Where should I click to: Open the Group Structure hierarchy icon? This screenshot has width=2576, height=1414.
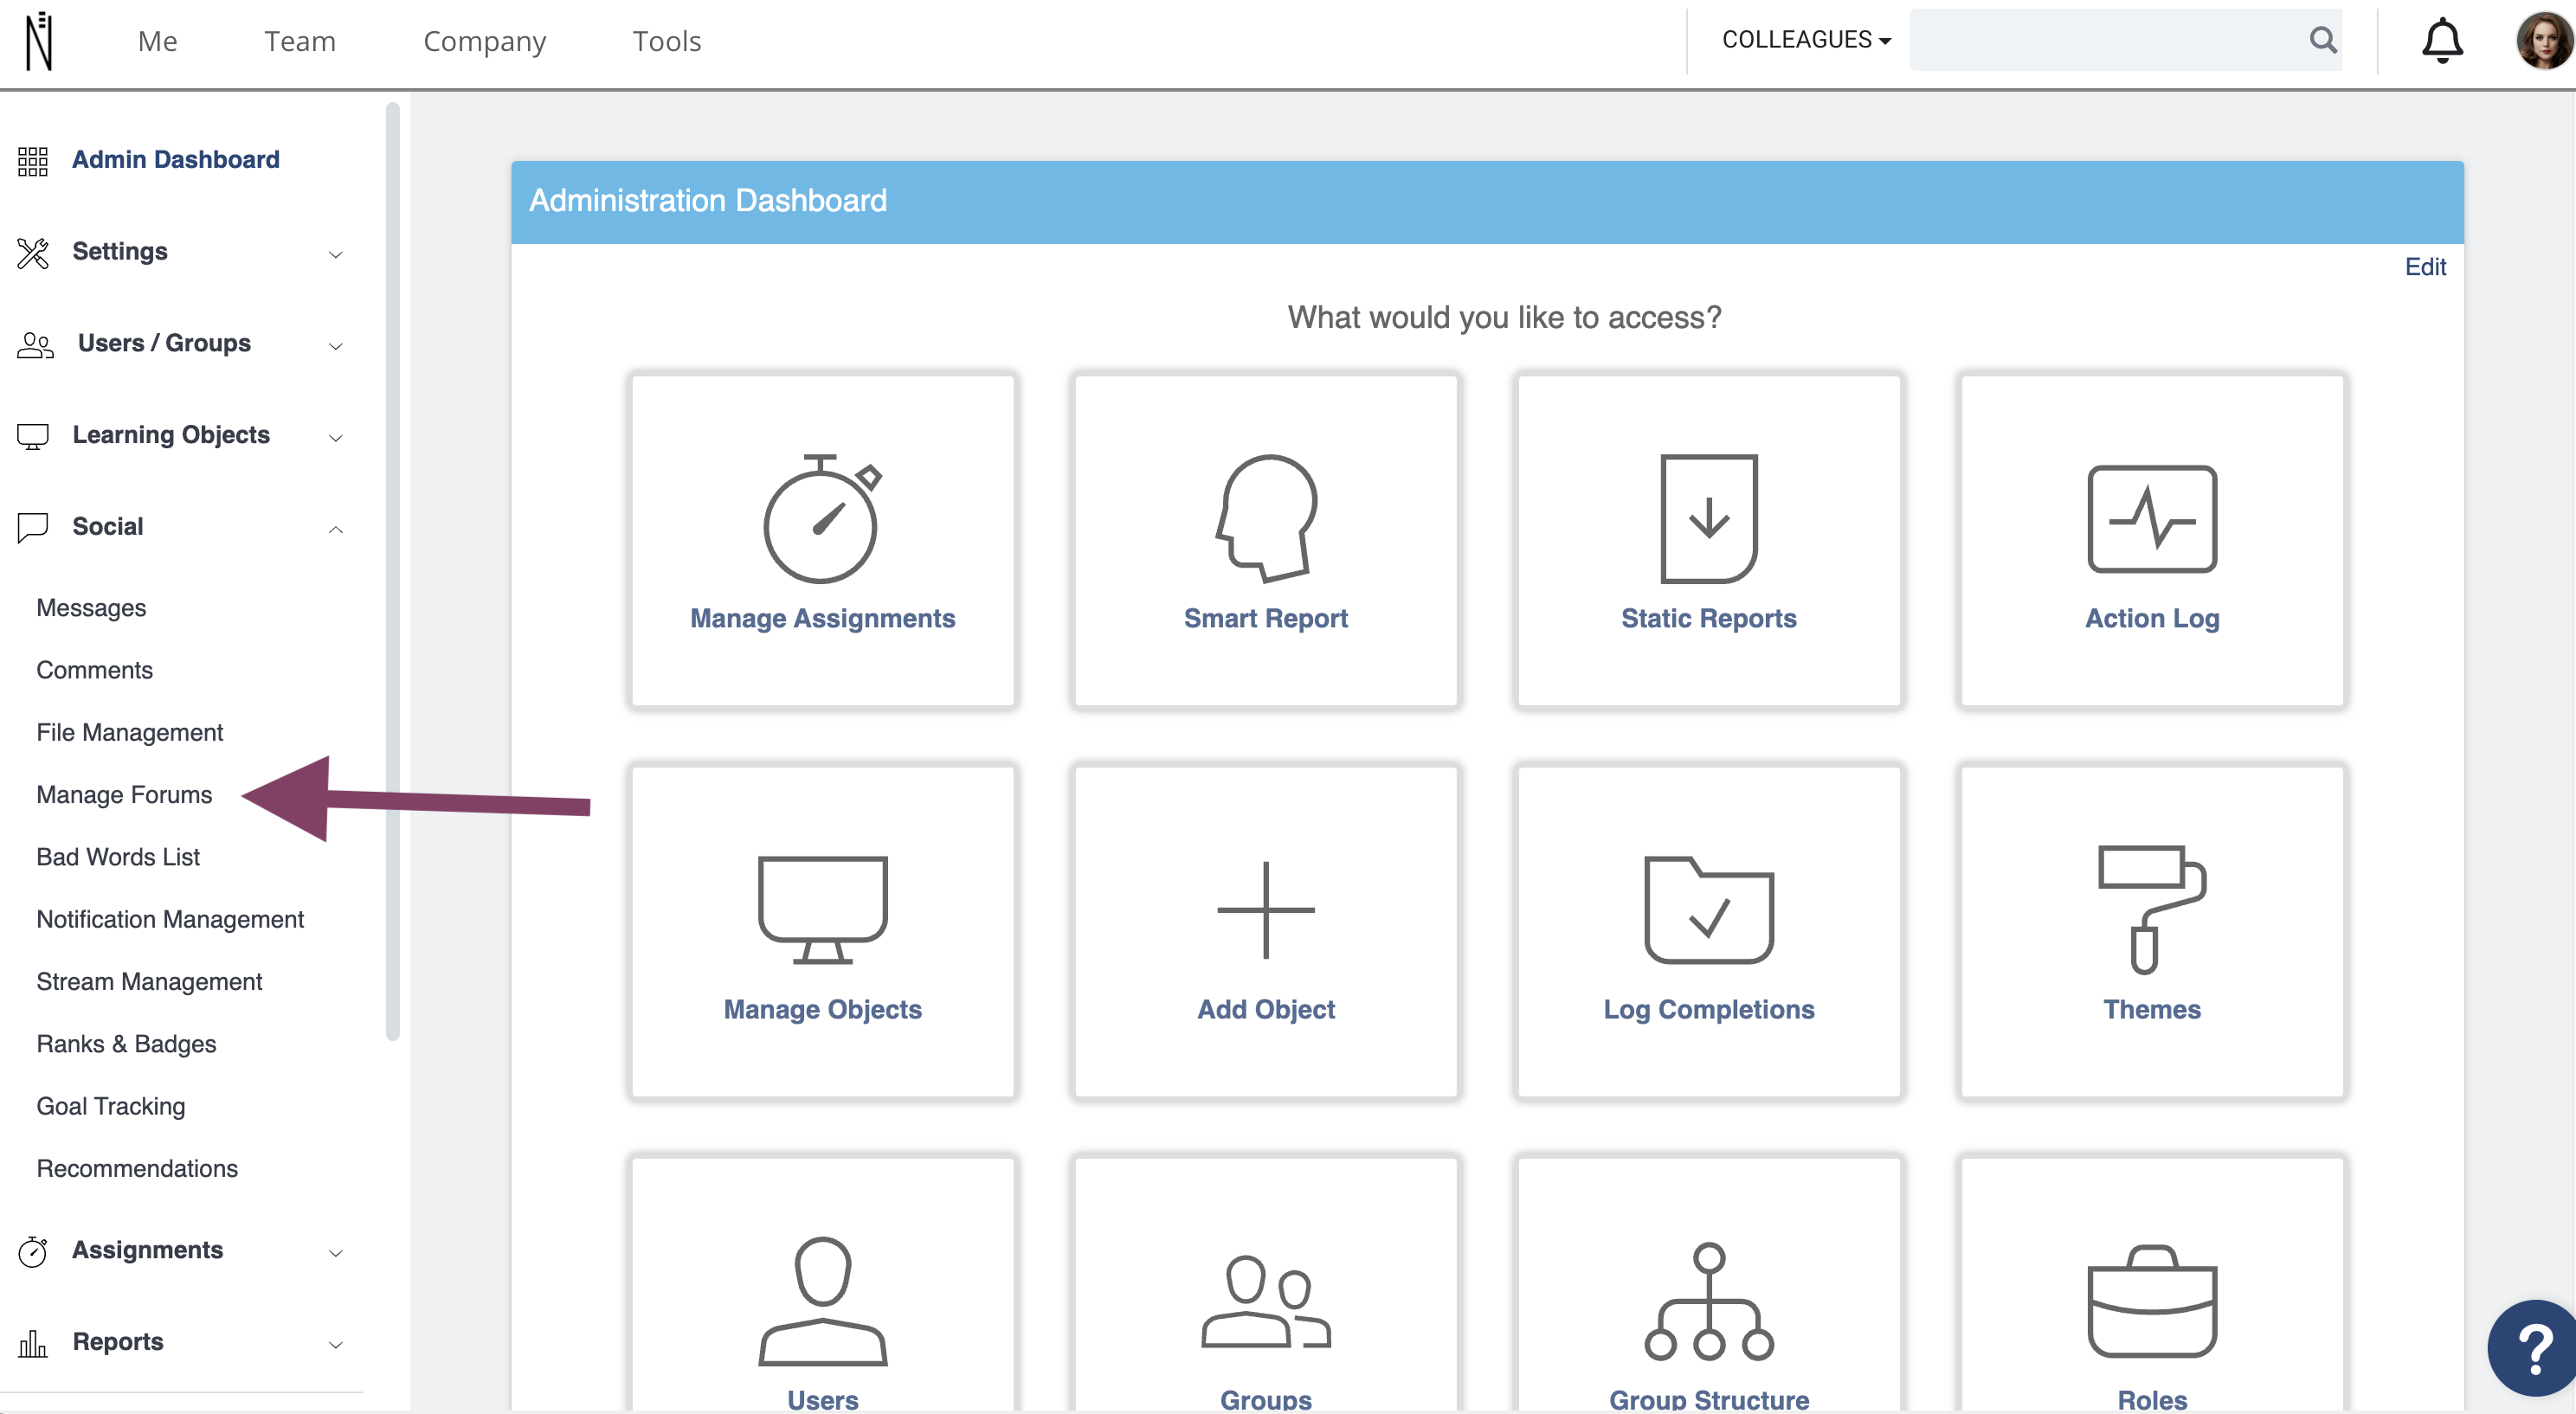[1709, 1301]
